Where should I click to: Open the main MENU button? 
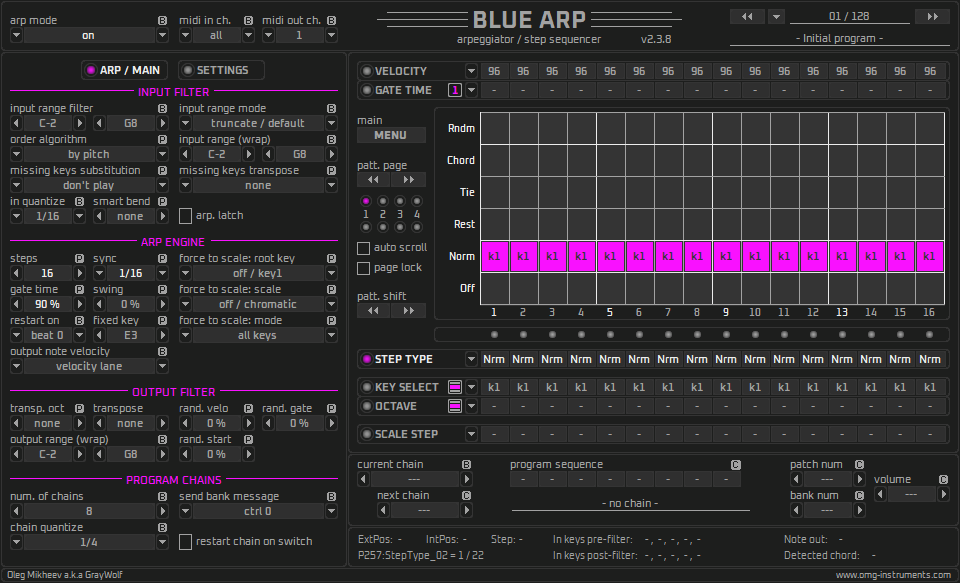(x=391, y=135)
